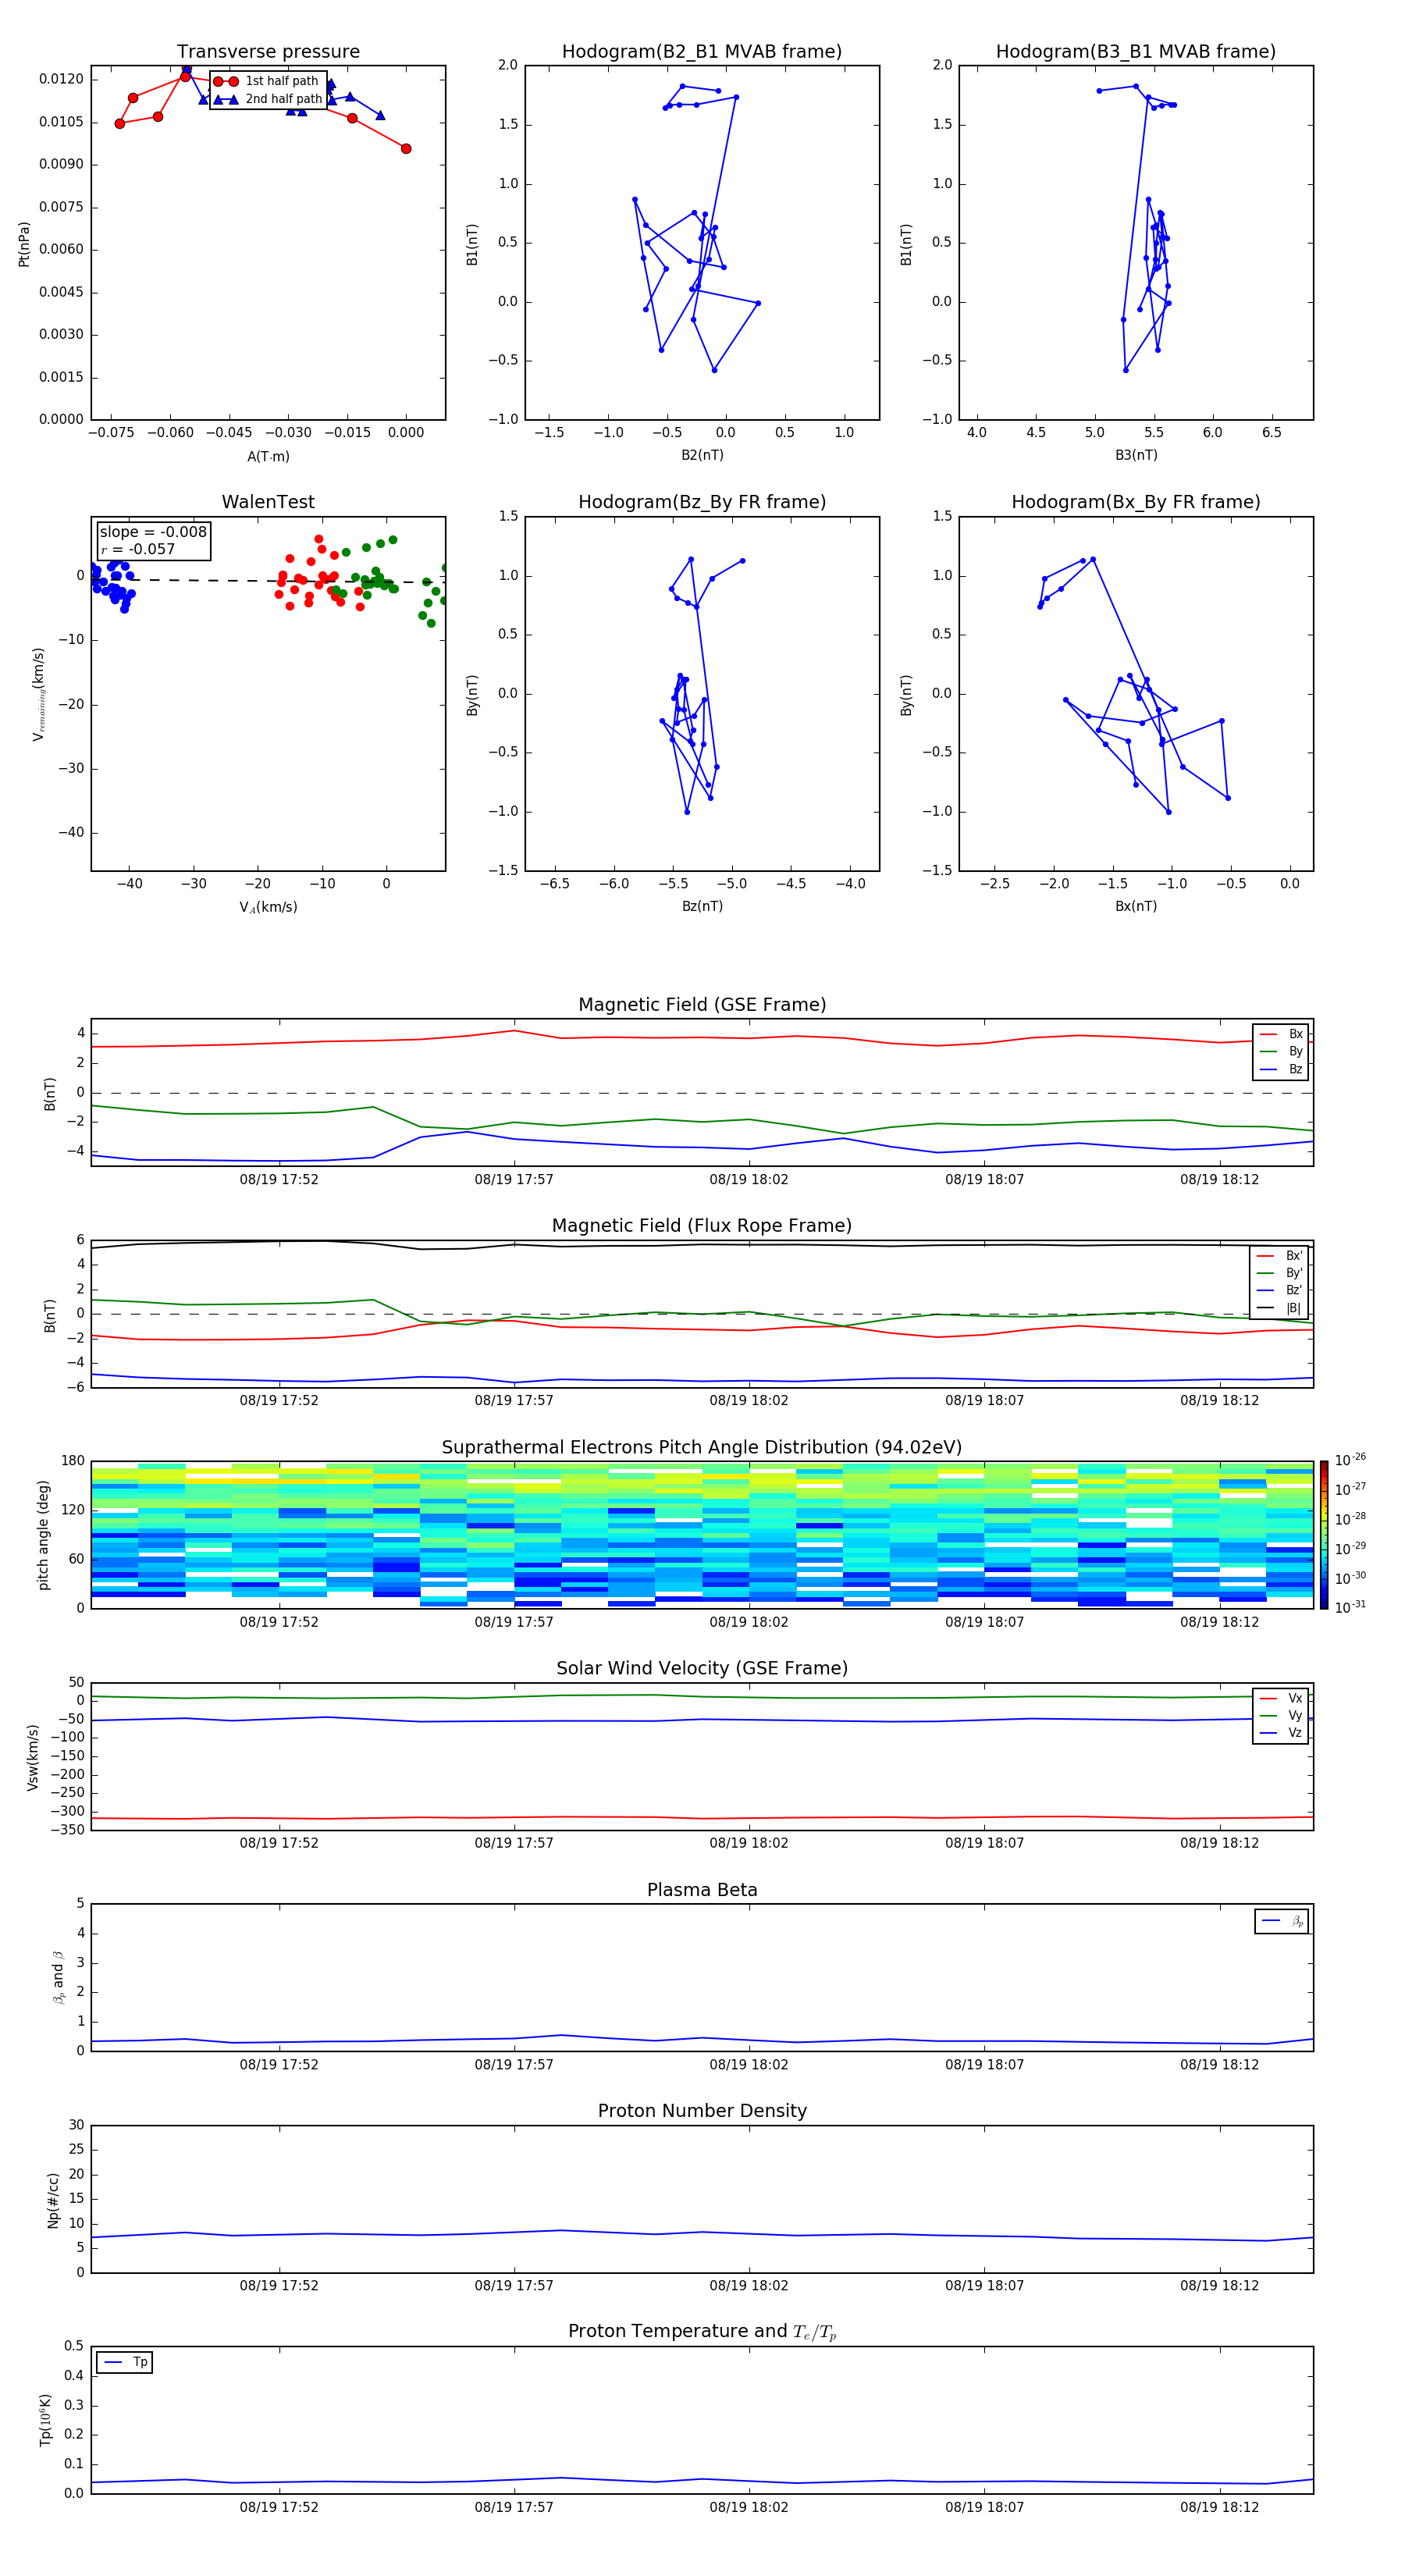
Task: Select blue 'Vz' velocity legend entry
Action: click(x=1281, y=1733)
